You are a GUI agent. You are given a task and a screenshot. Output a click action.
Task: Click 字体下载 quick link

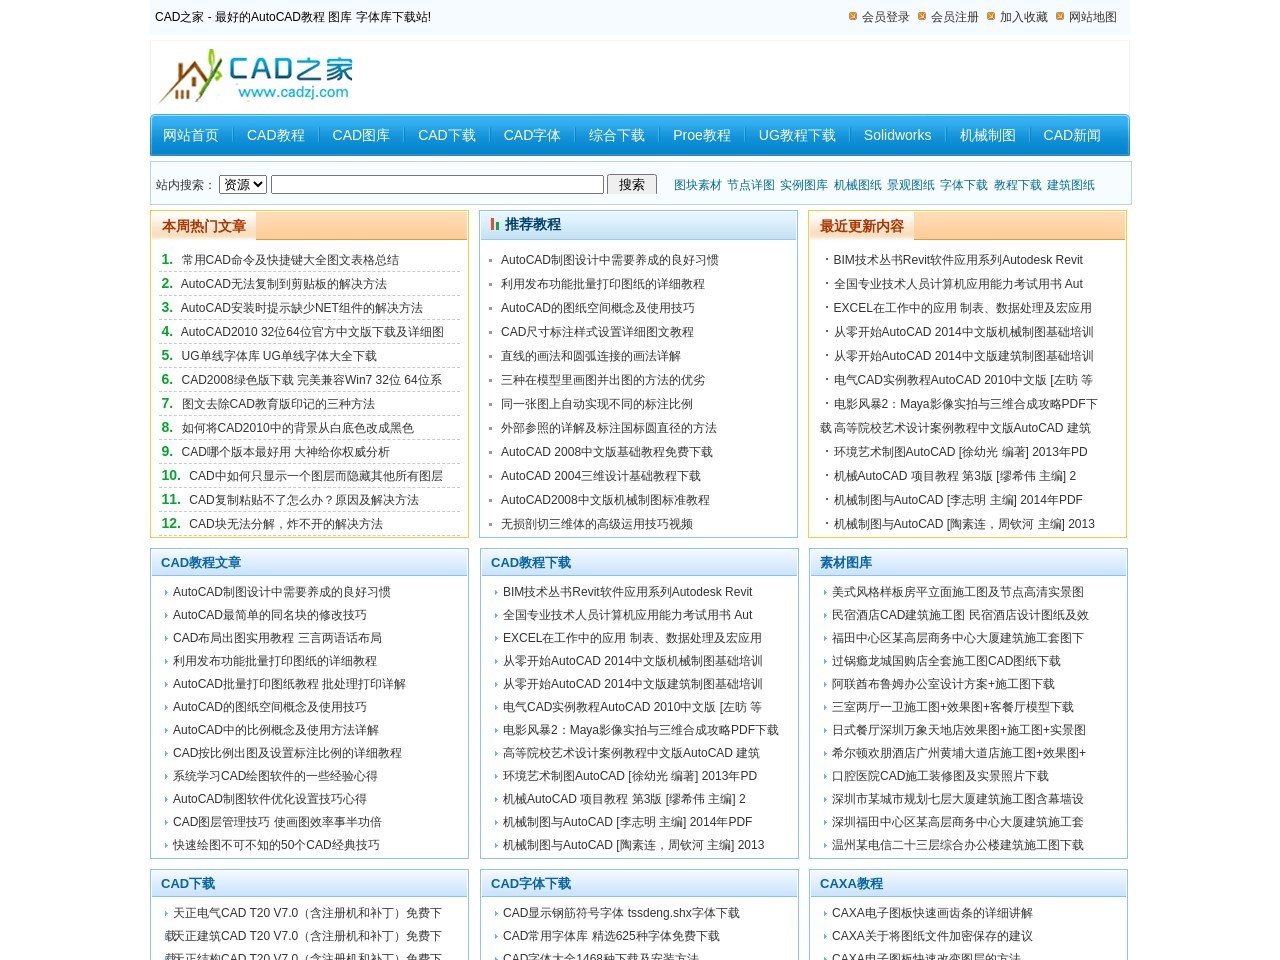[964, 185]
